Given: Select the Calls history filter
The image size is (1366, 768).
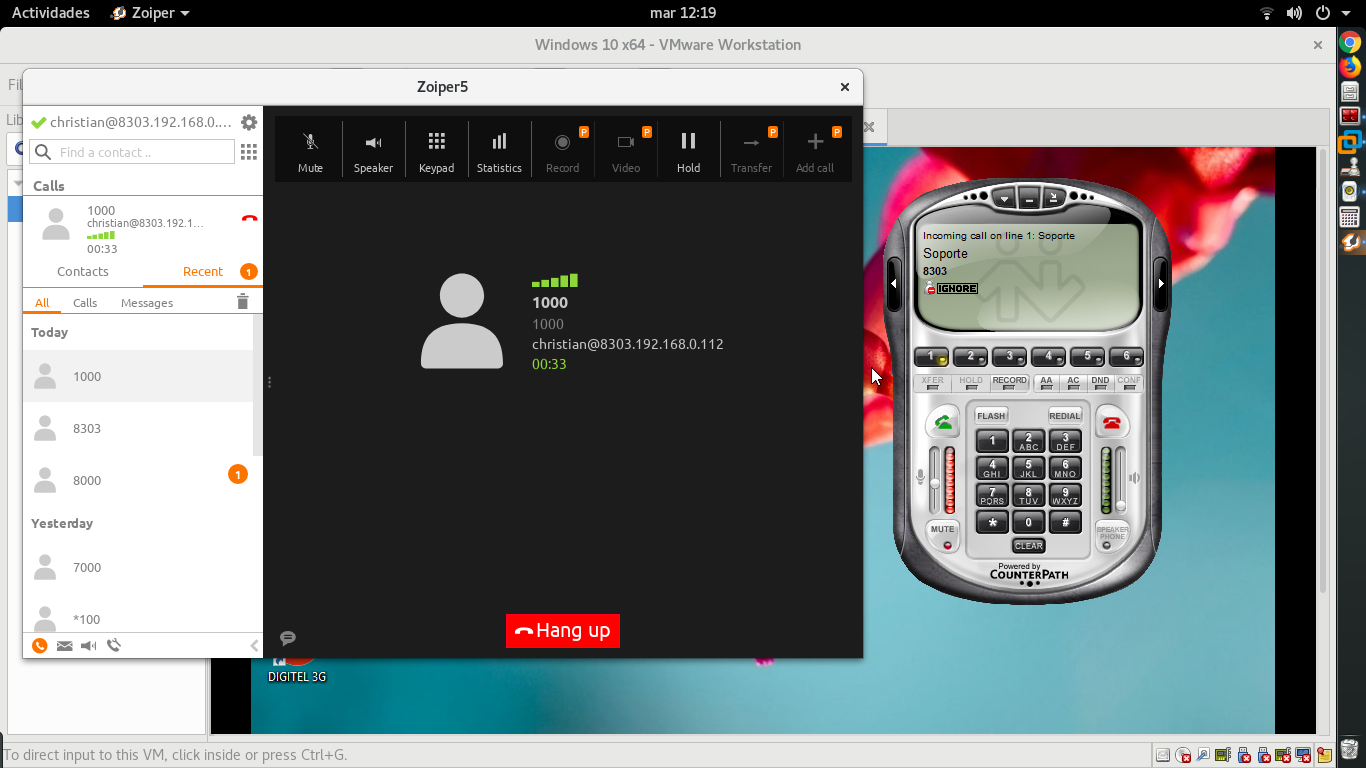Looking at the screenshot, I should 85,303.
